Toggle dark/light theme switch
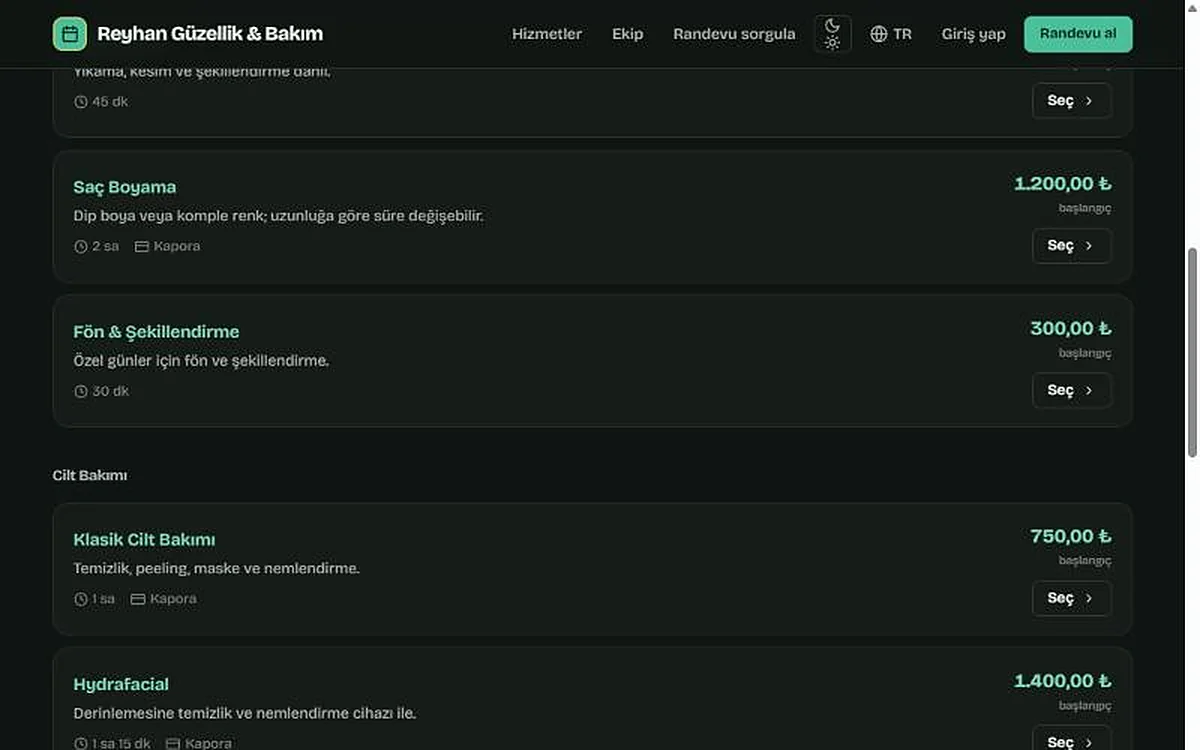This screenshot has height=750, width=1200. point(833,34)
